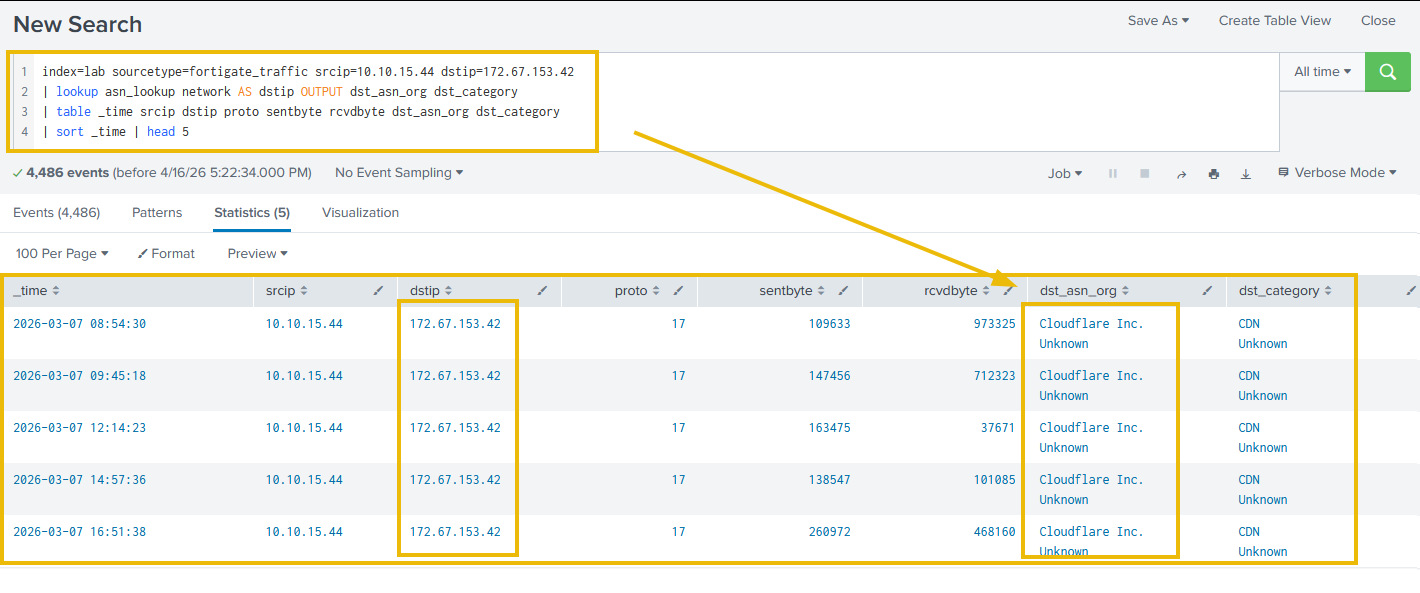Switch to the Patterns tab

pyautogui.click(x=157, y=213)
